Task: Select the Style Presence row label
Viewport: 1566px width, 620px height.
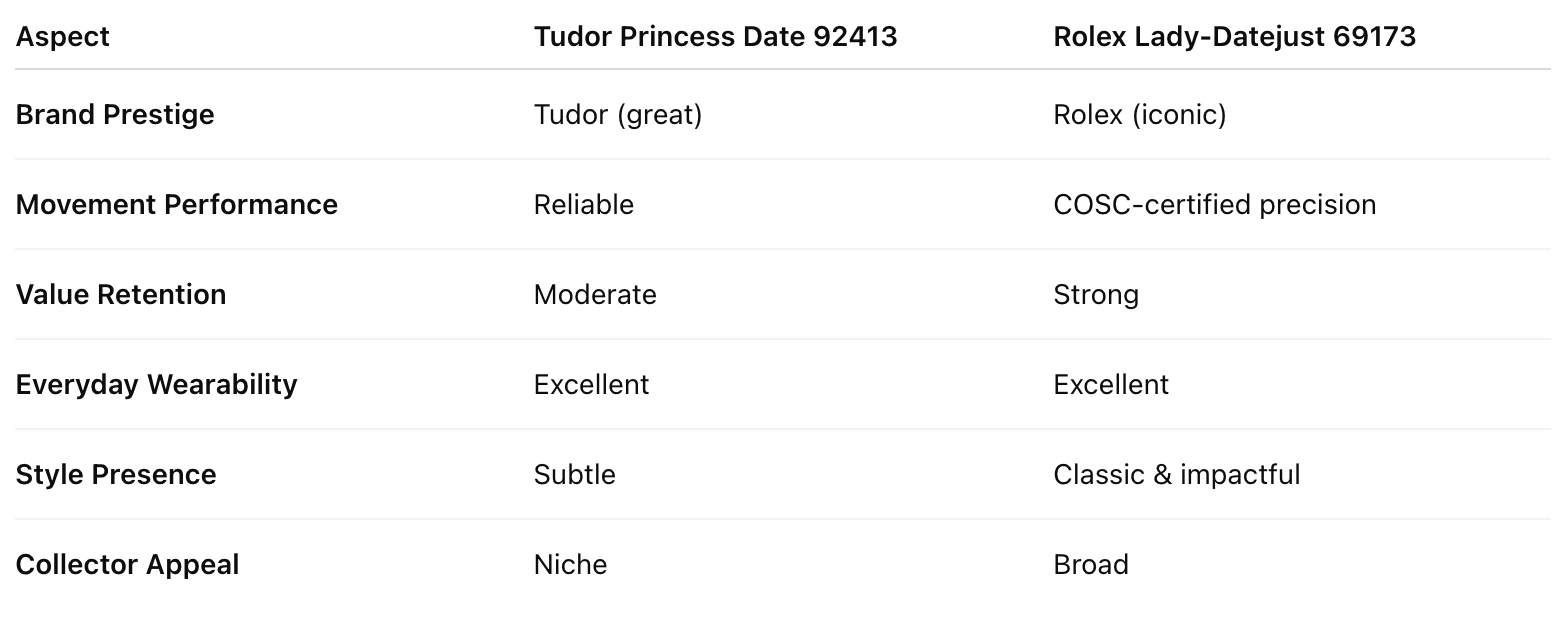Action: [x=116, y=475]
